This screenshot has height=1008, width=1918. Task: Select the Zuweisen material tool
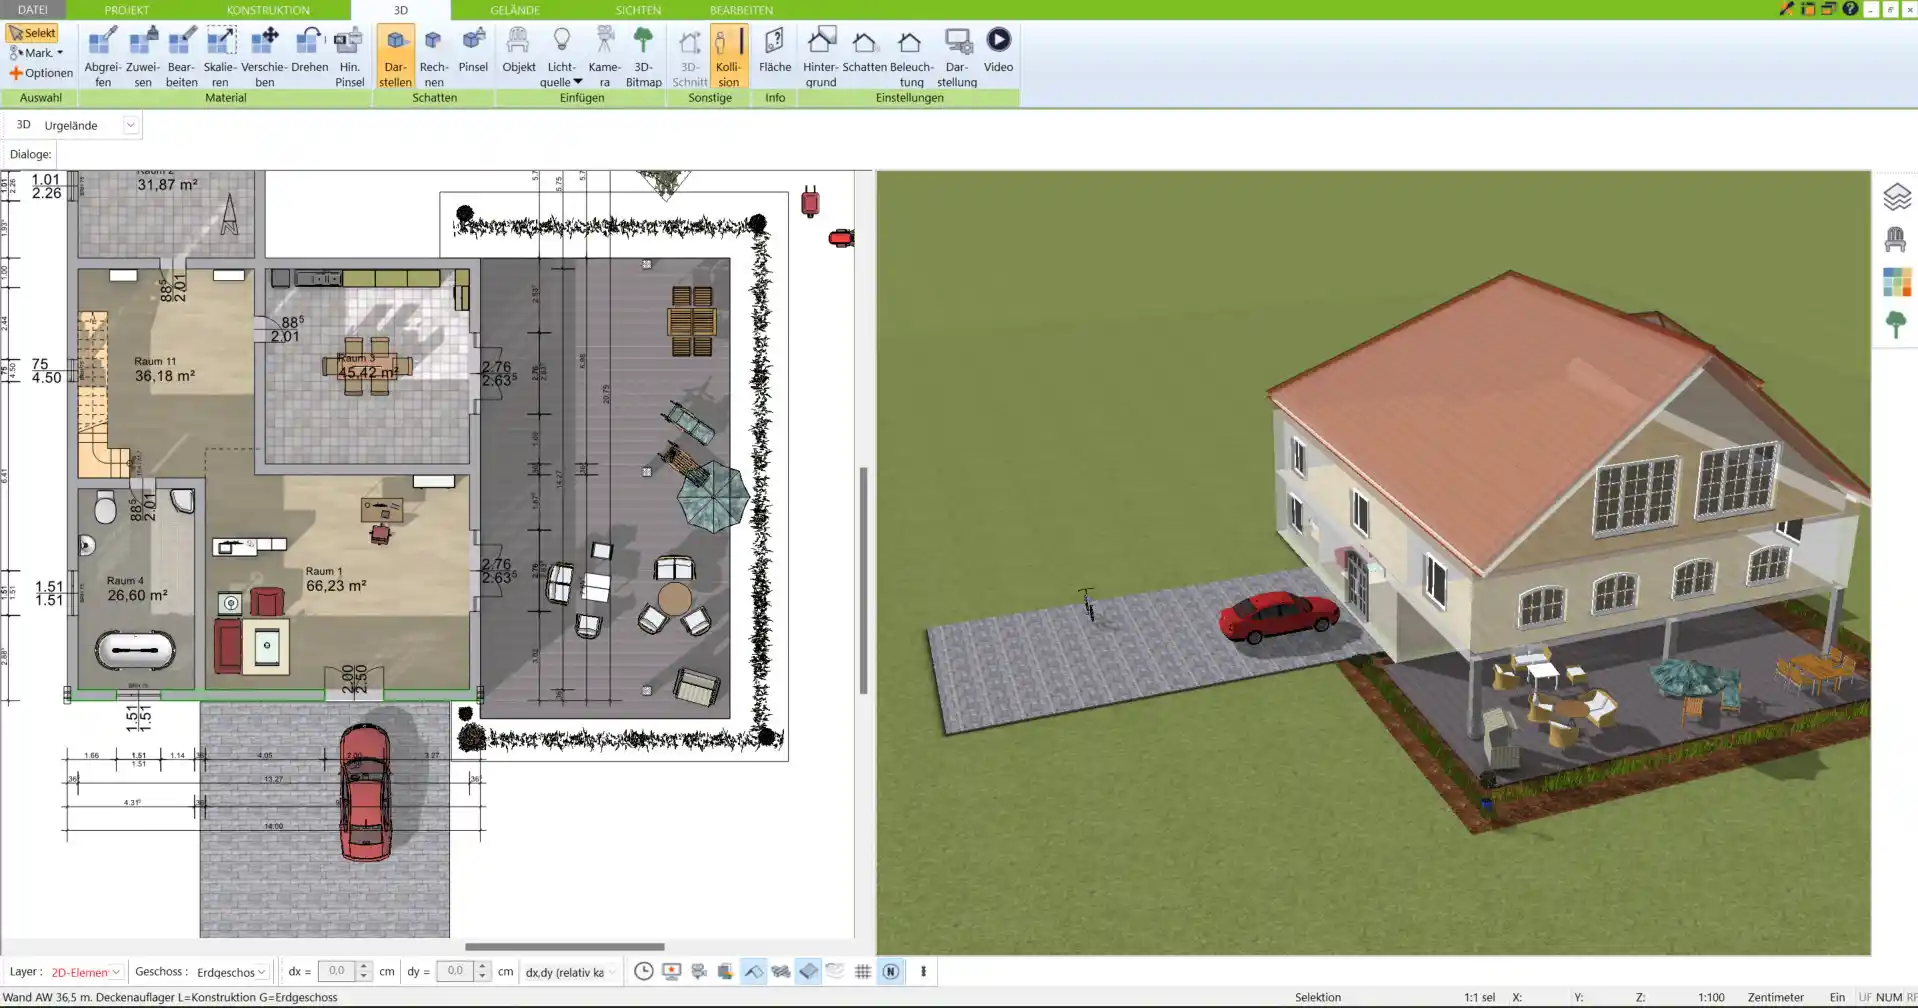click(x=143, y=57)
